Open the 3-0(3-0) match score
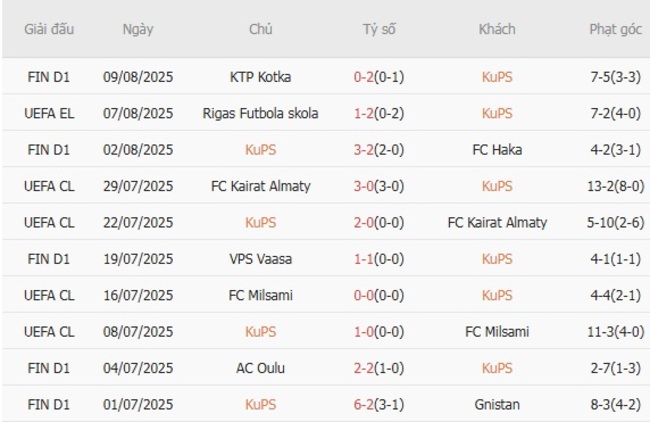 click(x=379, y=186)
